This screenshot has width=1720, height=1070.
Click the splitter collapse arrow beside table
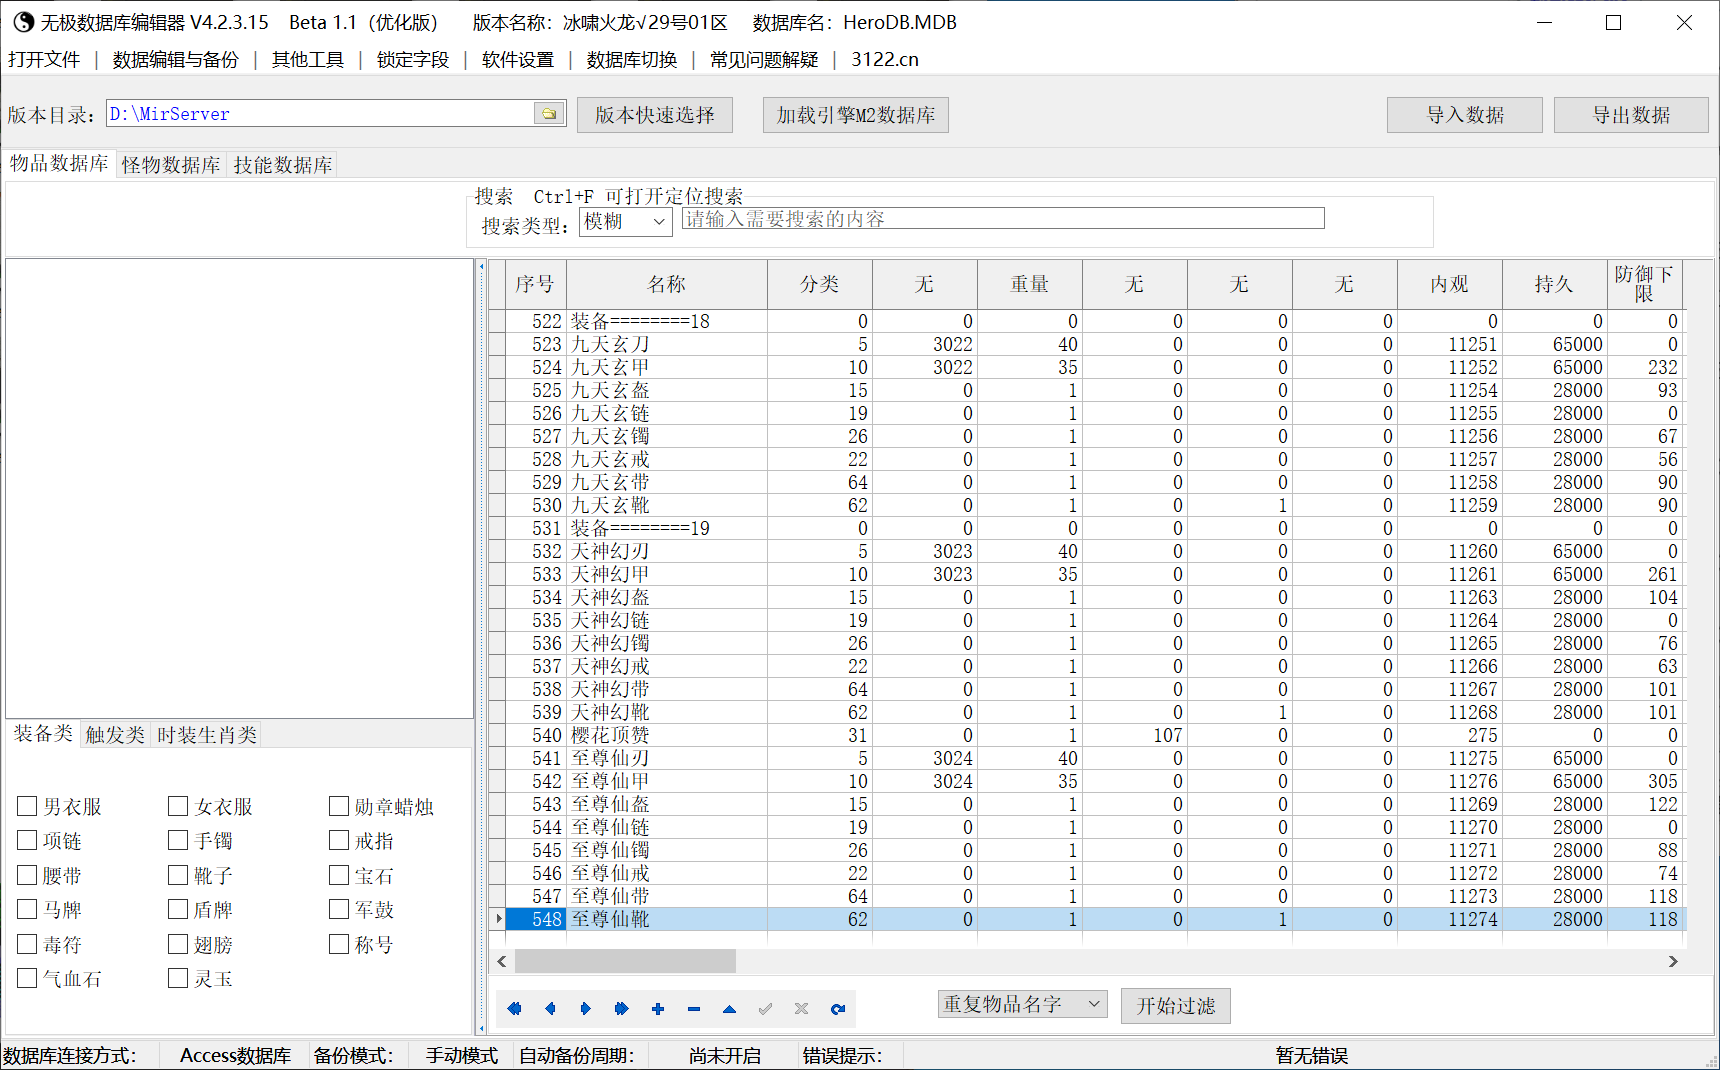481,266
